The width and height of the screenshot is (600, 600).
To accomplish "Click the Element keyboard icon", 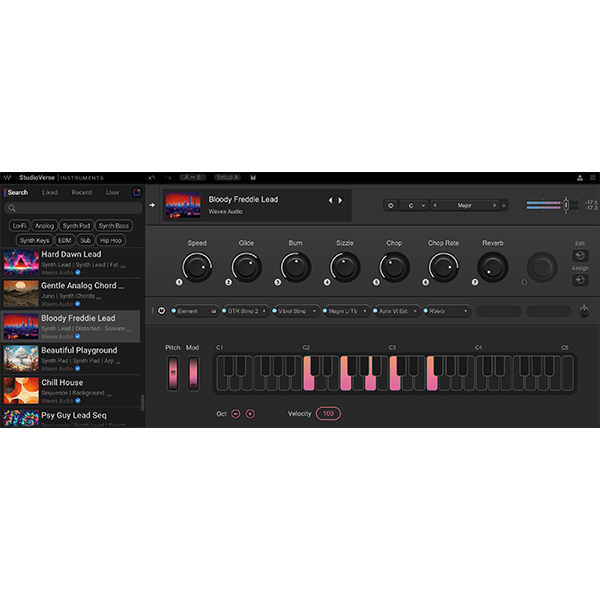I will (214, 311).
